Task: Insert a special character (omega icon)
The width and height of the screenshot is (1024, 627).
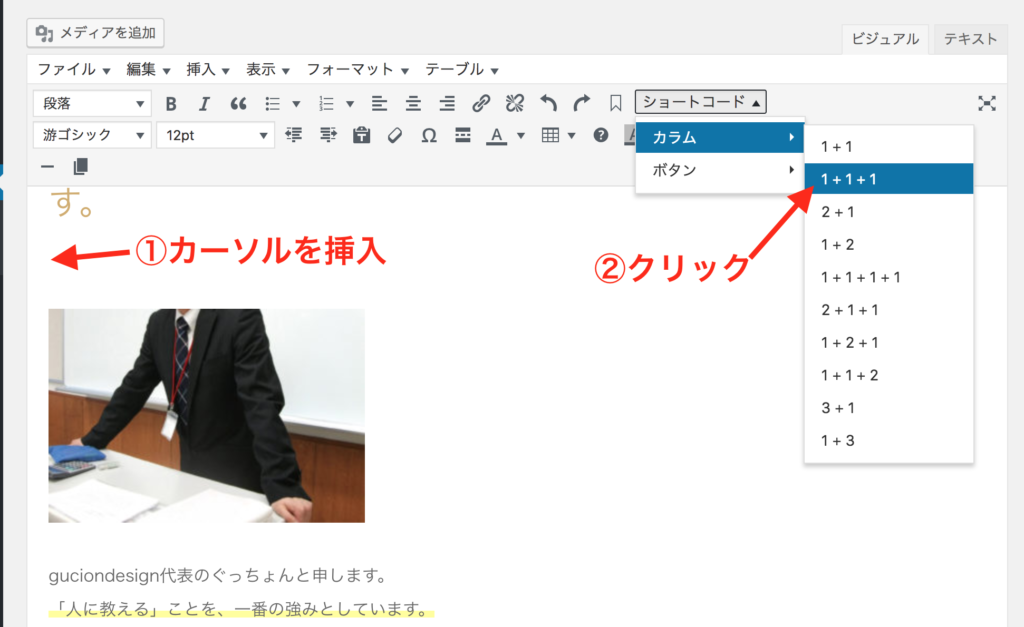Action: (429, 136)
